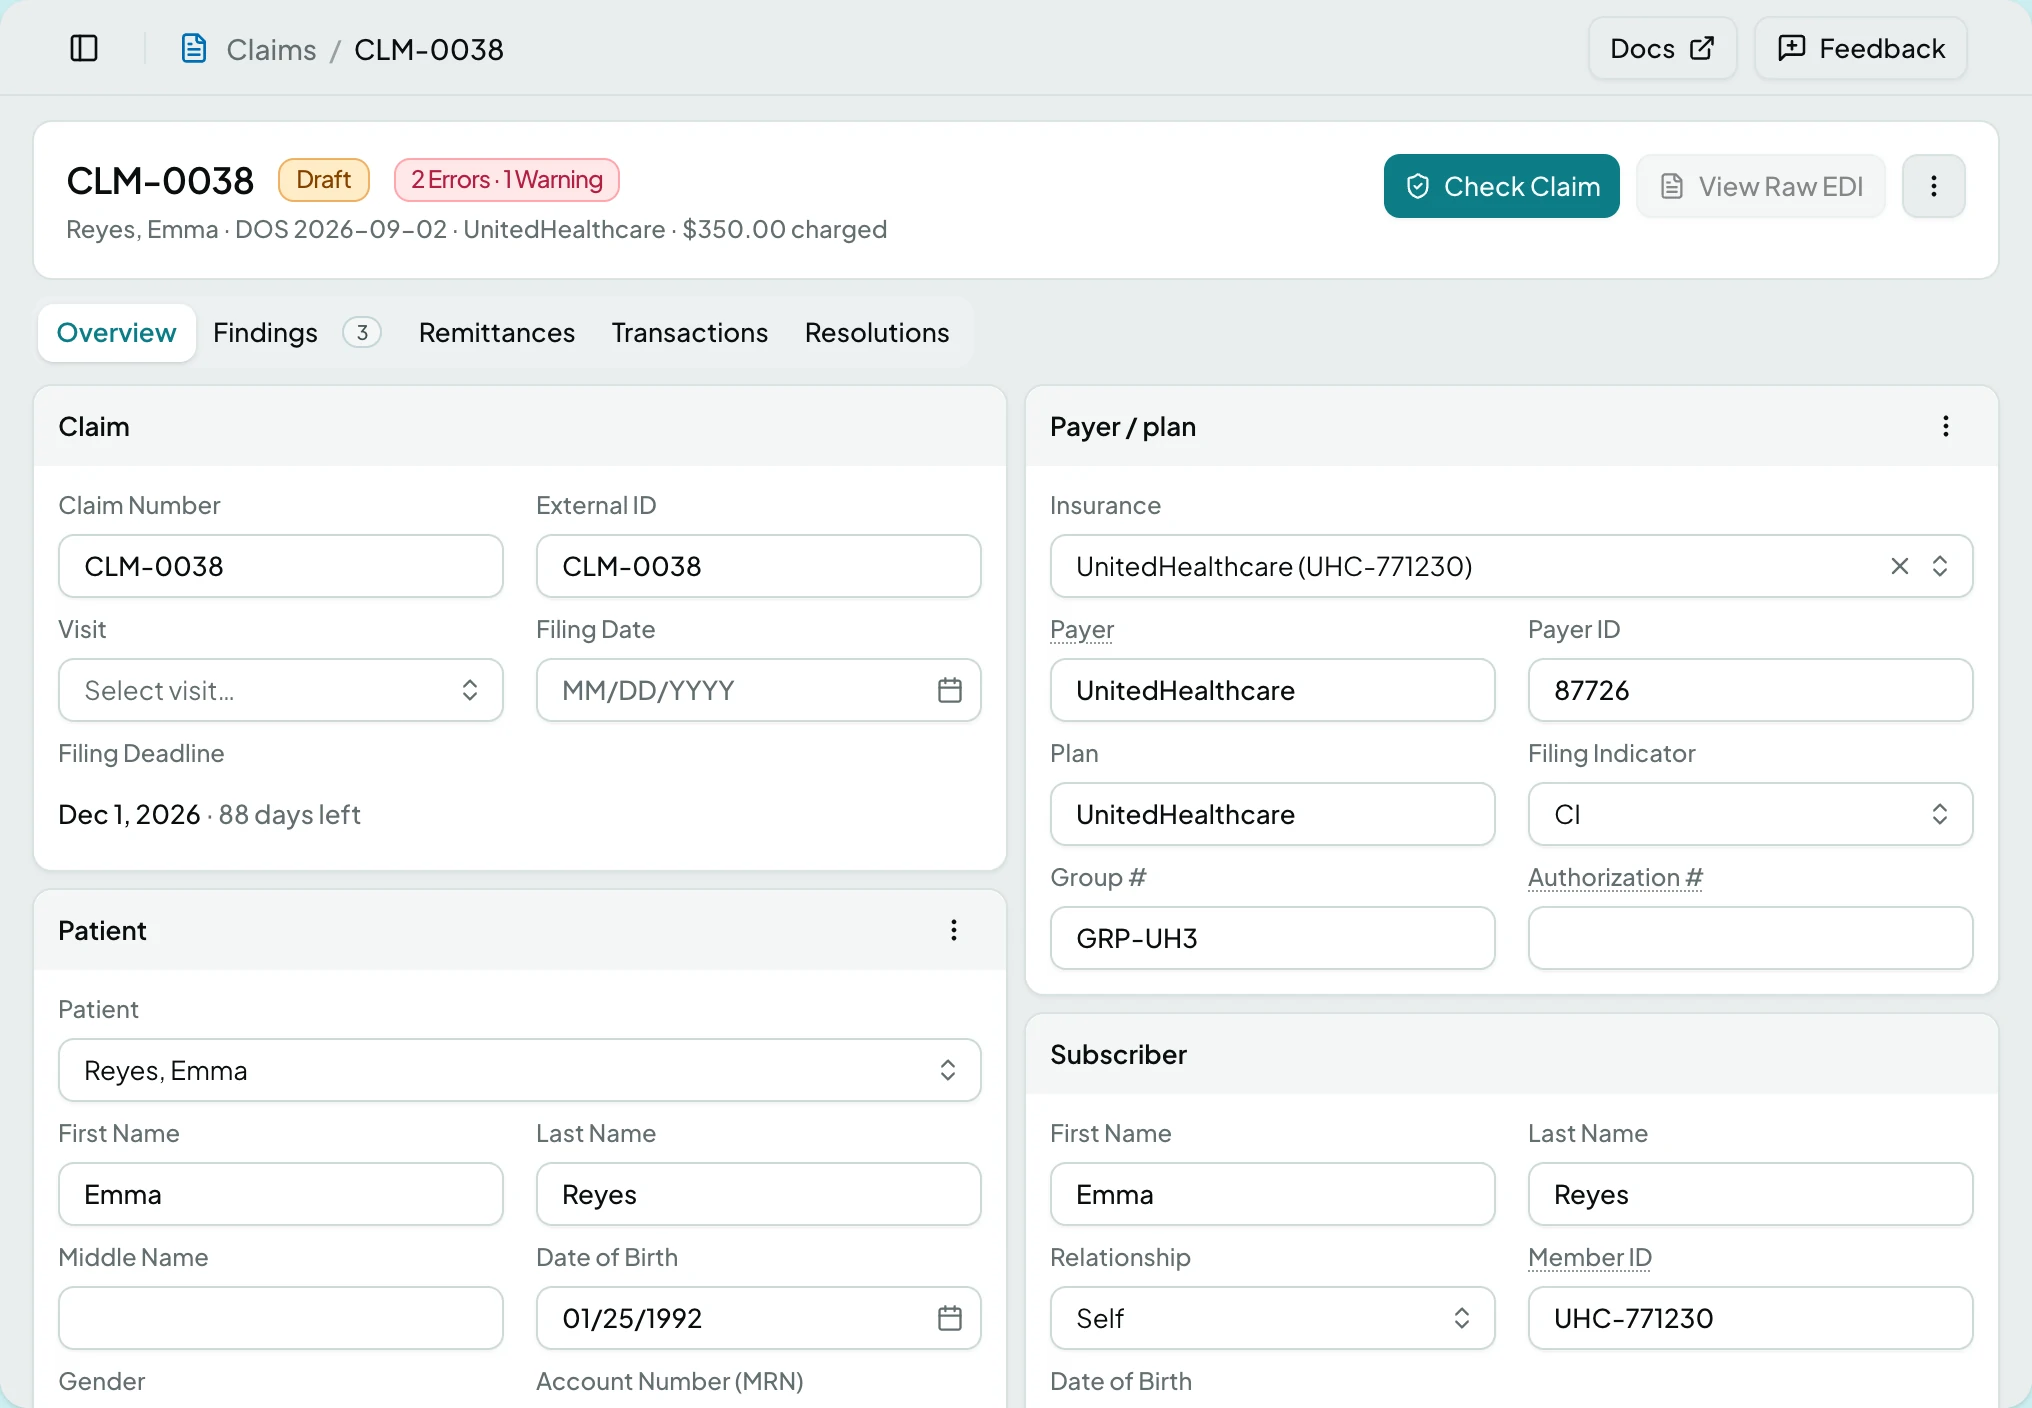
Task: Click the Check Claim button
Action: pyautogui.click(x=1501, y=186)
